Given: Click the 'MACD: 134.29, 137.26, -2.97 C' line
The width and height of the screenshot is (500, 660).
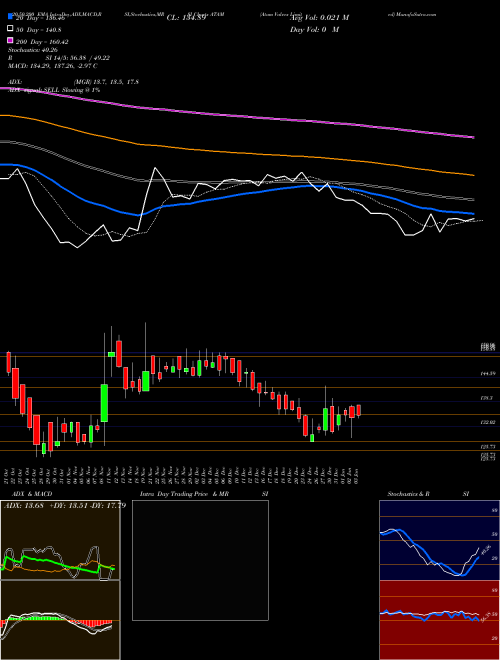Looking at the screenshot, I should click(x=53, y=66).
